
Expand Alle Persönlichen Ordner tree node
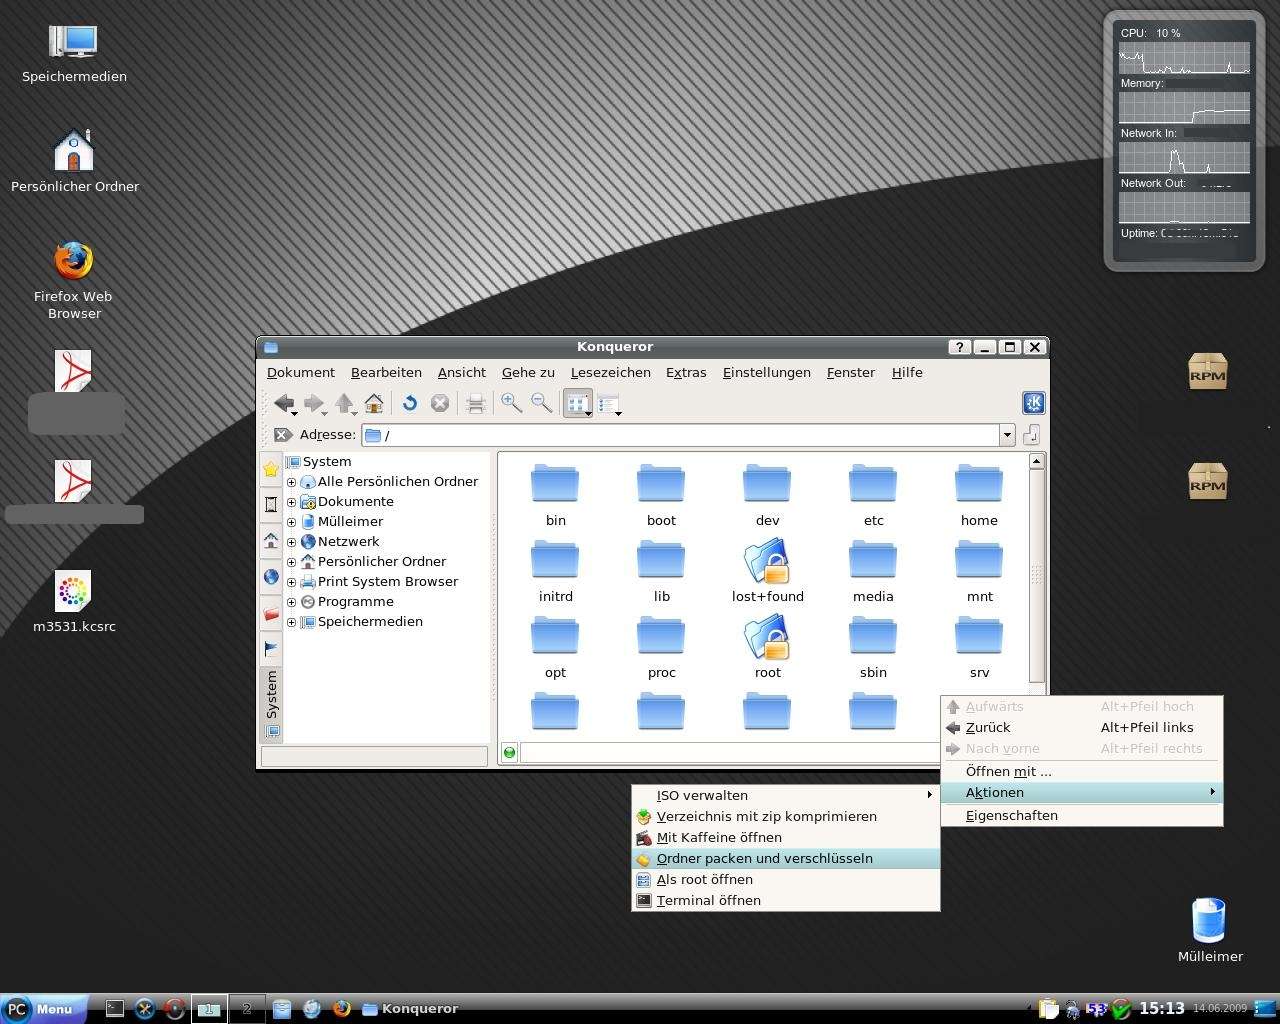tap(292, 482)
